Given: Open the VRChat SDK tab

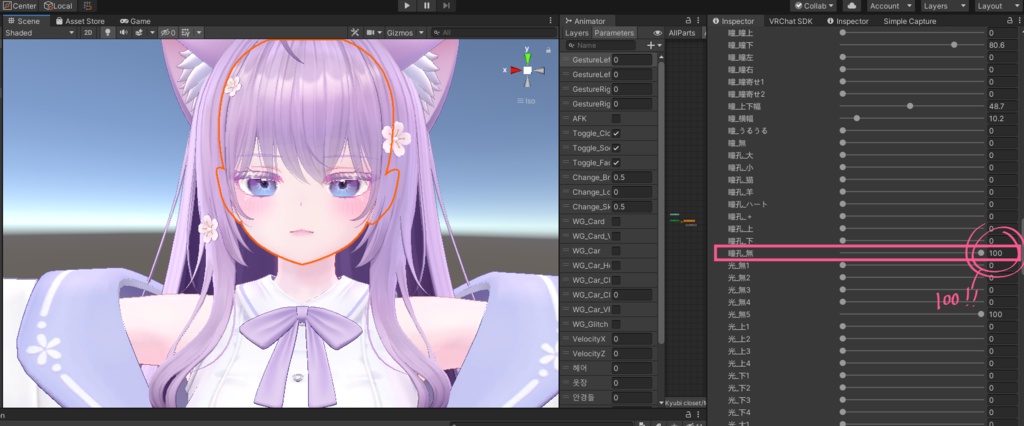Looking at the screenshot, I should [x=790, y=21].
